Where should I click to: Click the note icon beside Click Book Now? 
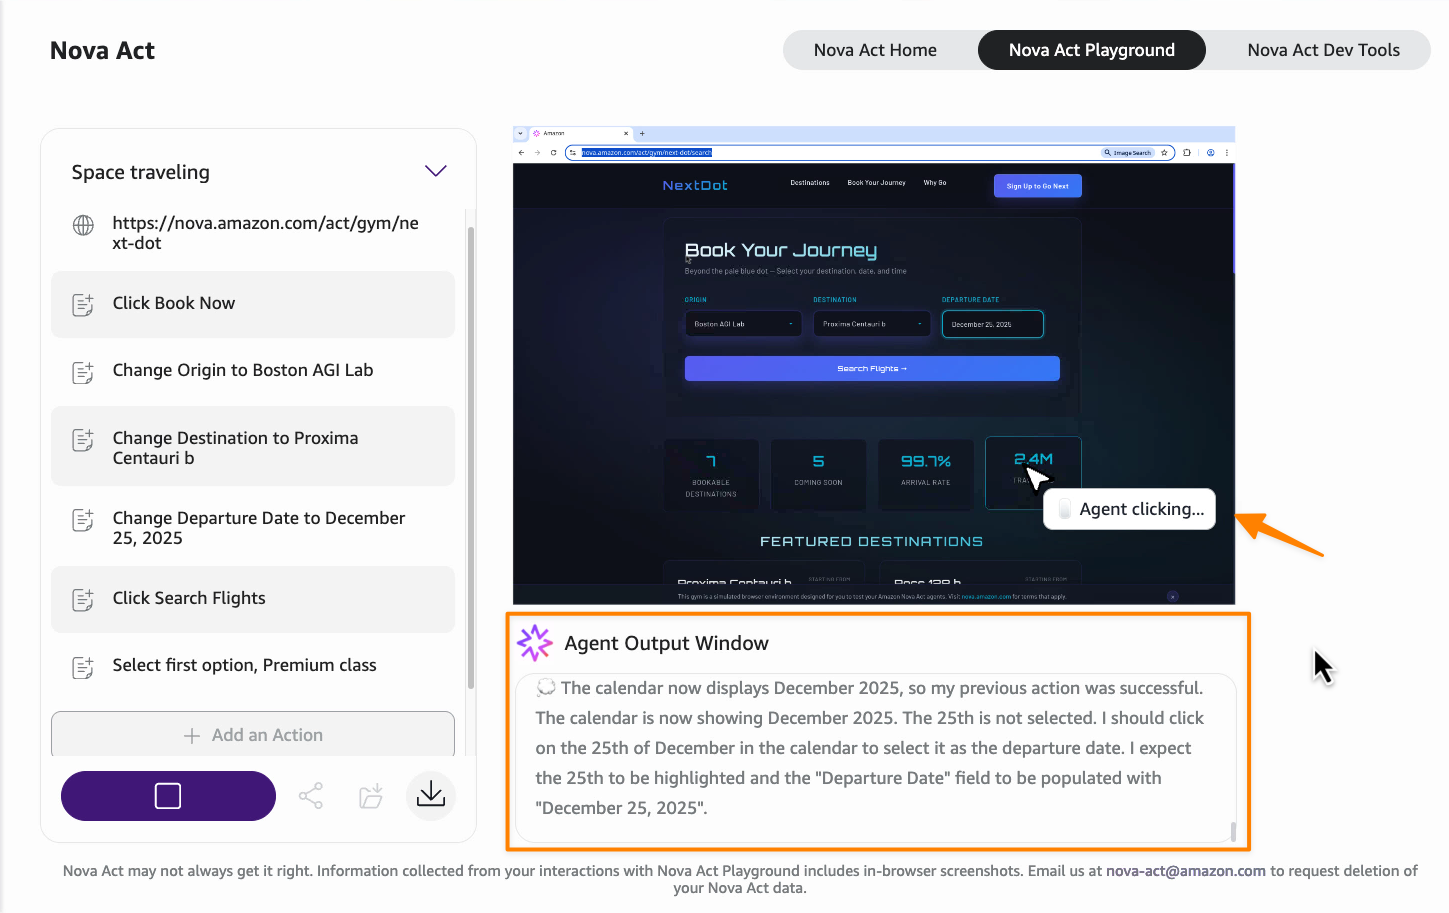pos(83,305)
